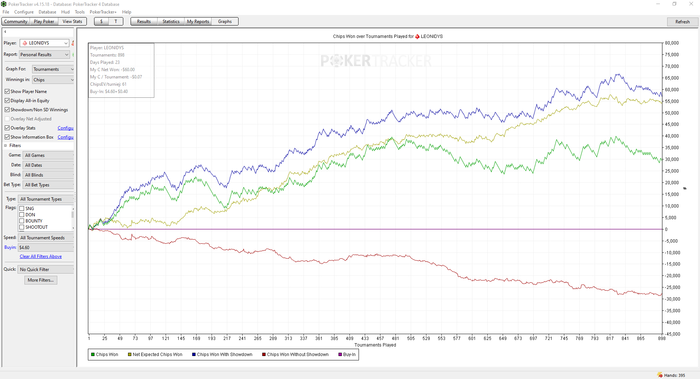Click the purple Buy-In legend swatch
Viewport: 700px width, 379px height.
pyautogui.click(x=340, y=354)
